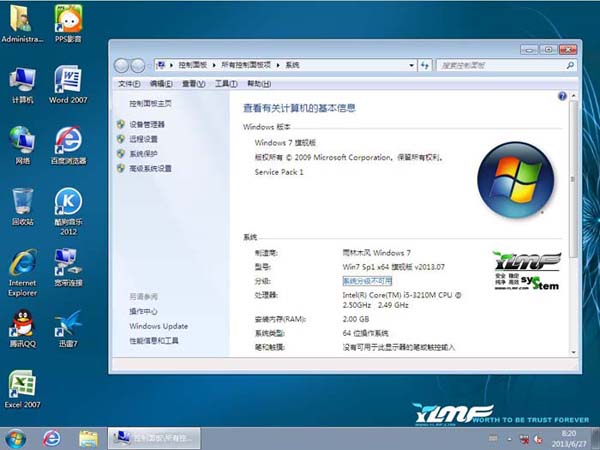
Task: Open the Word 2007 desktop icon
Action: click(67, 82)
